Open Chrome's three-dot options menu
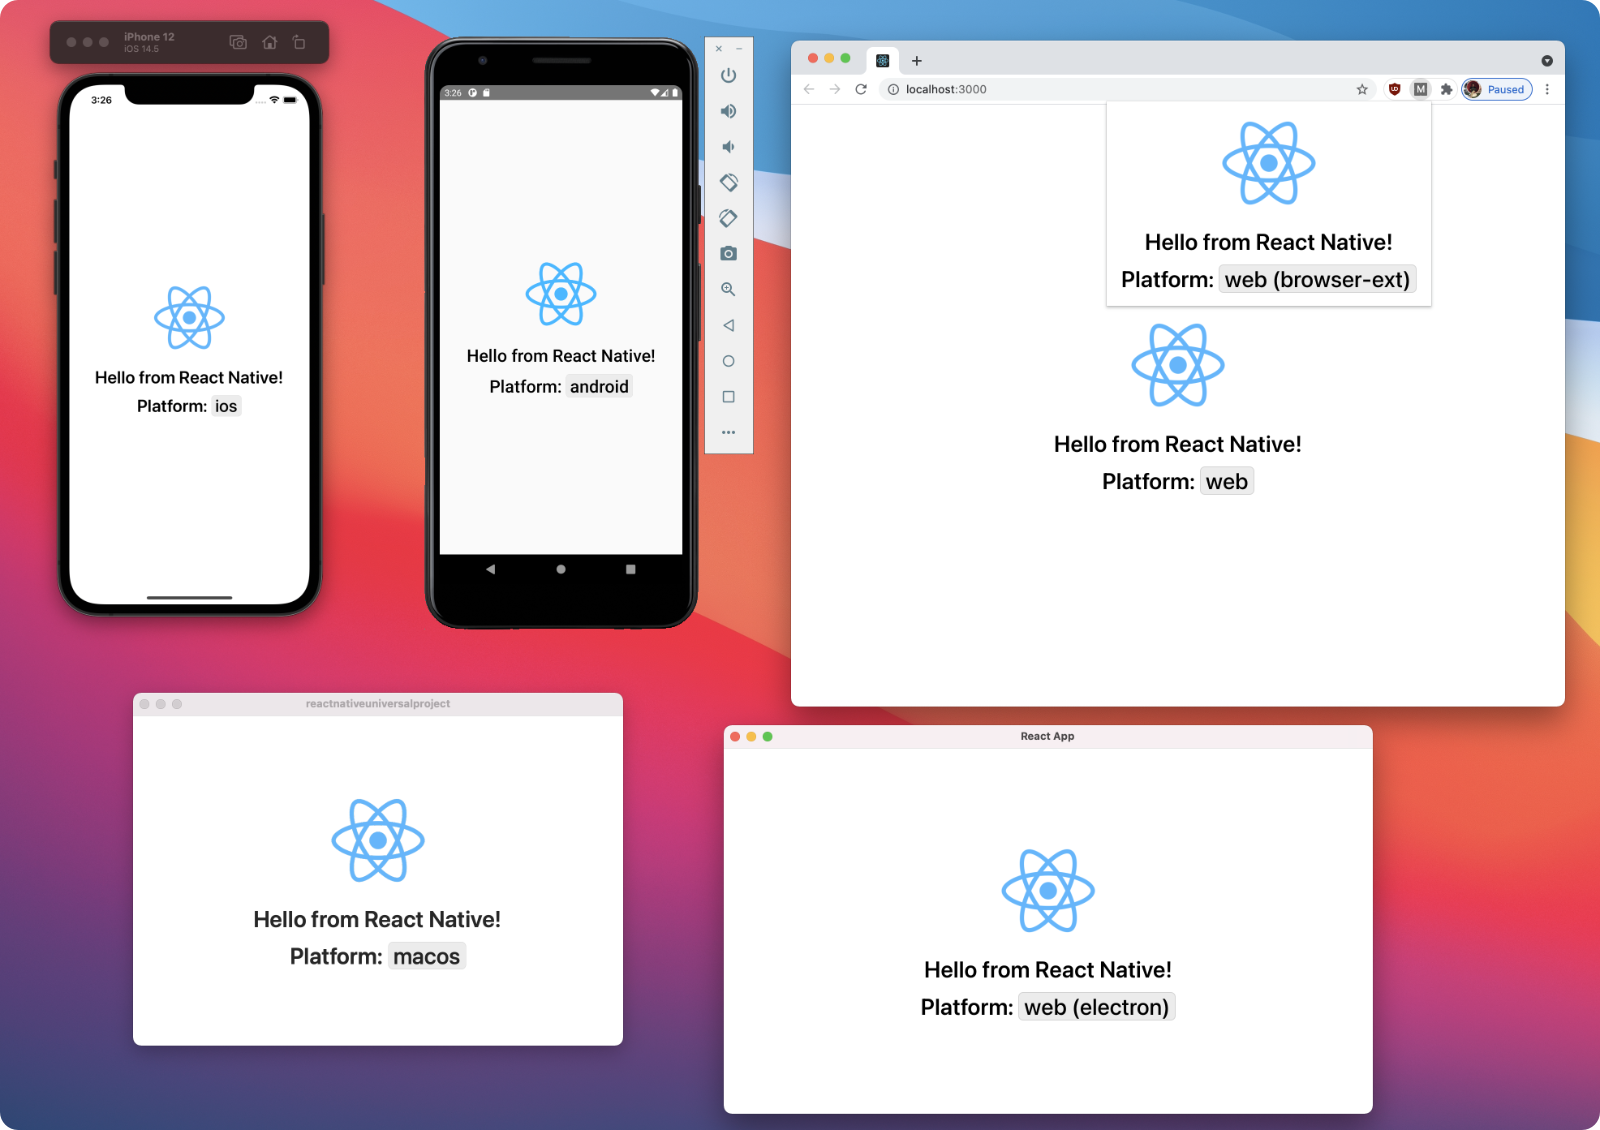This screenshot has height=1130, width=1600. point(1547,89)
